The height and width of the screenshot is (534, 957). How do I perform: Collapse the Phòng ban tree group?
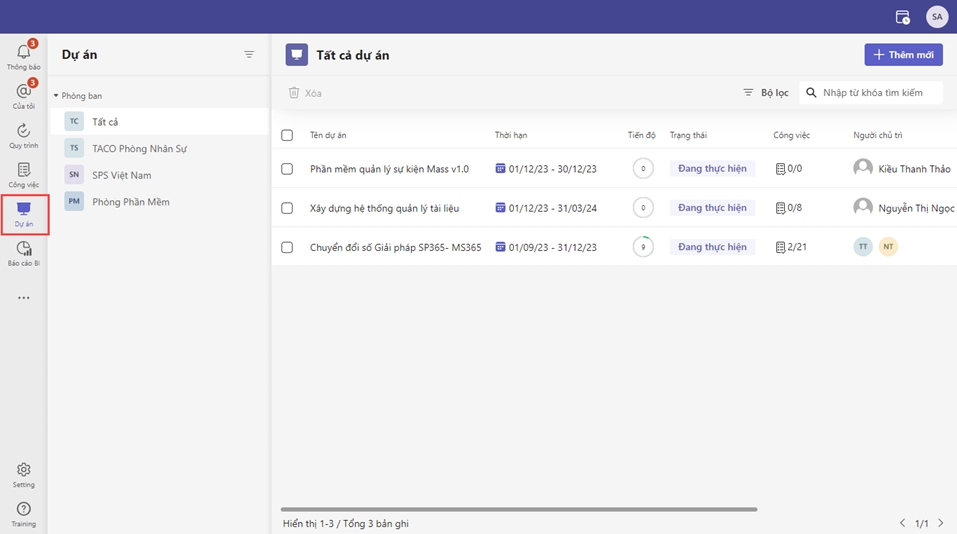(x=56, y=96)
